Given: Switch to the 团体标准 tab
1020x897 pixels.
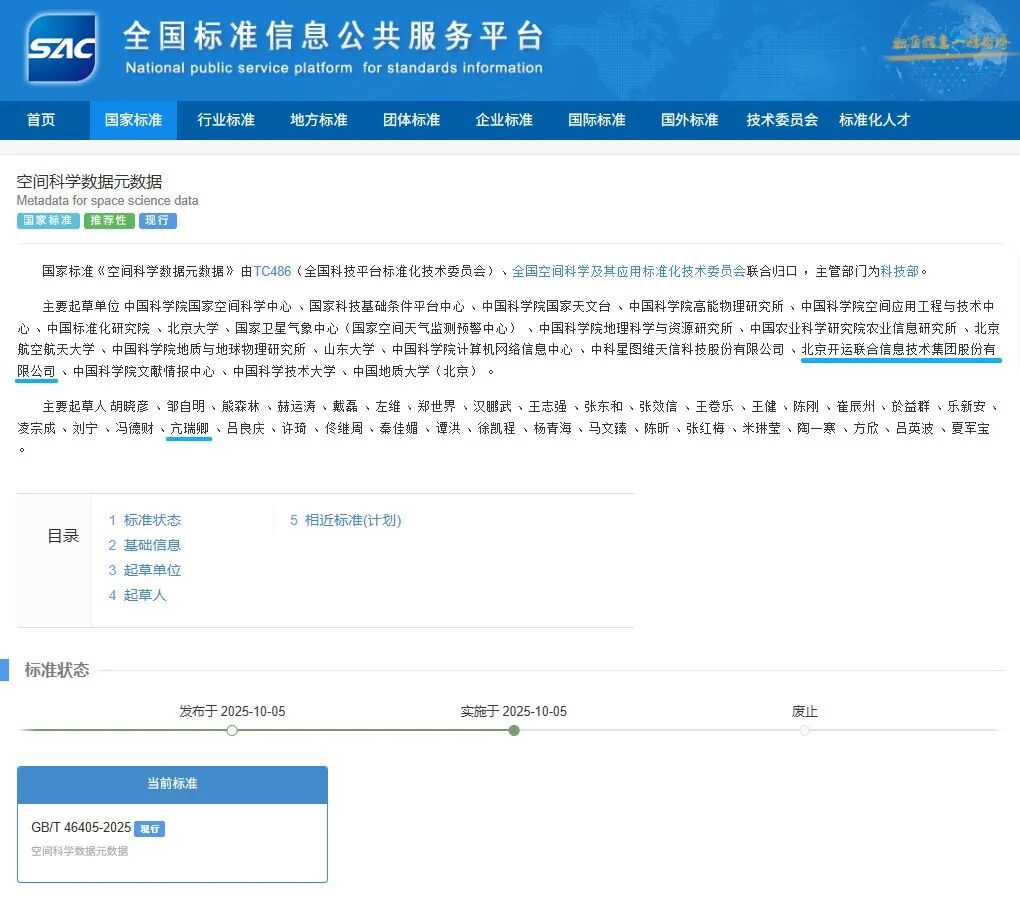Looking at the screenshot, I should tap(411, 120).
